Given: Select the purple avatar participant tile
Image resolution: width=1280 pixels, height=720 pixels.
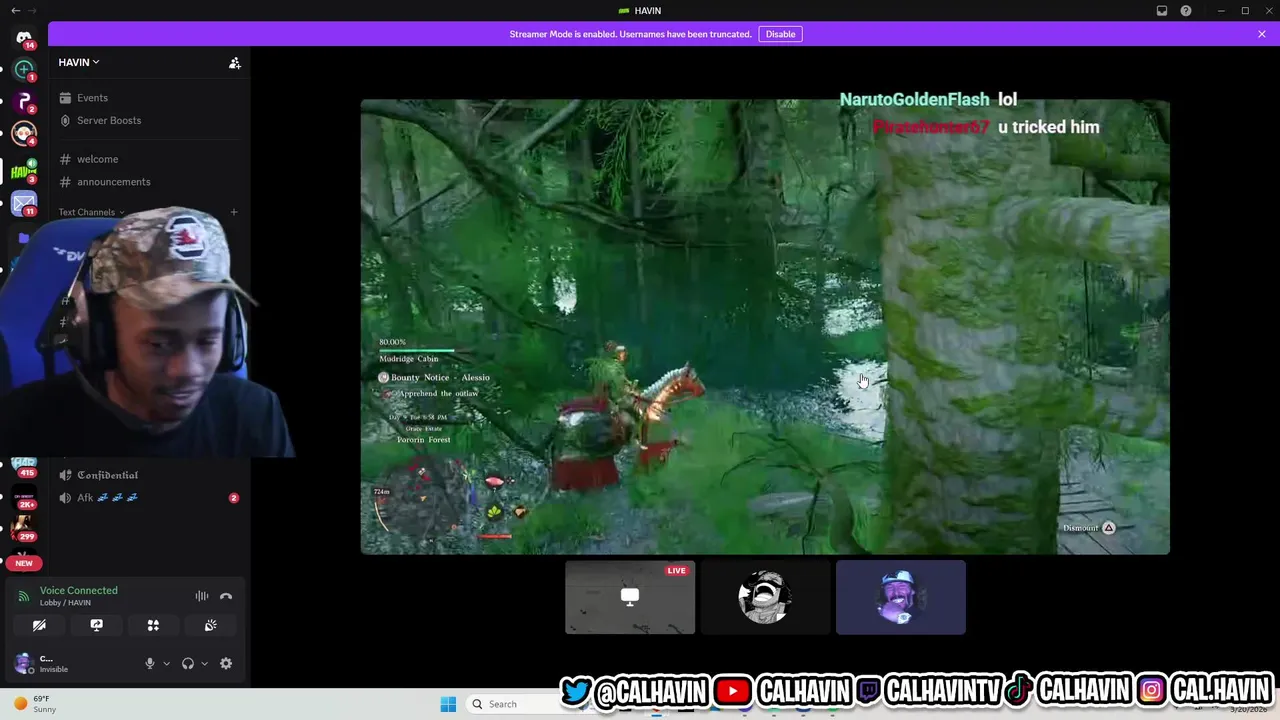Looking at the screenshot, I should pos(901,597).
